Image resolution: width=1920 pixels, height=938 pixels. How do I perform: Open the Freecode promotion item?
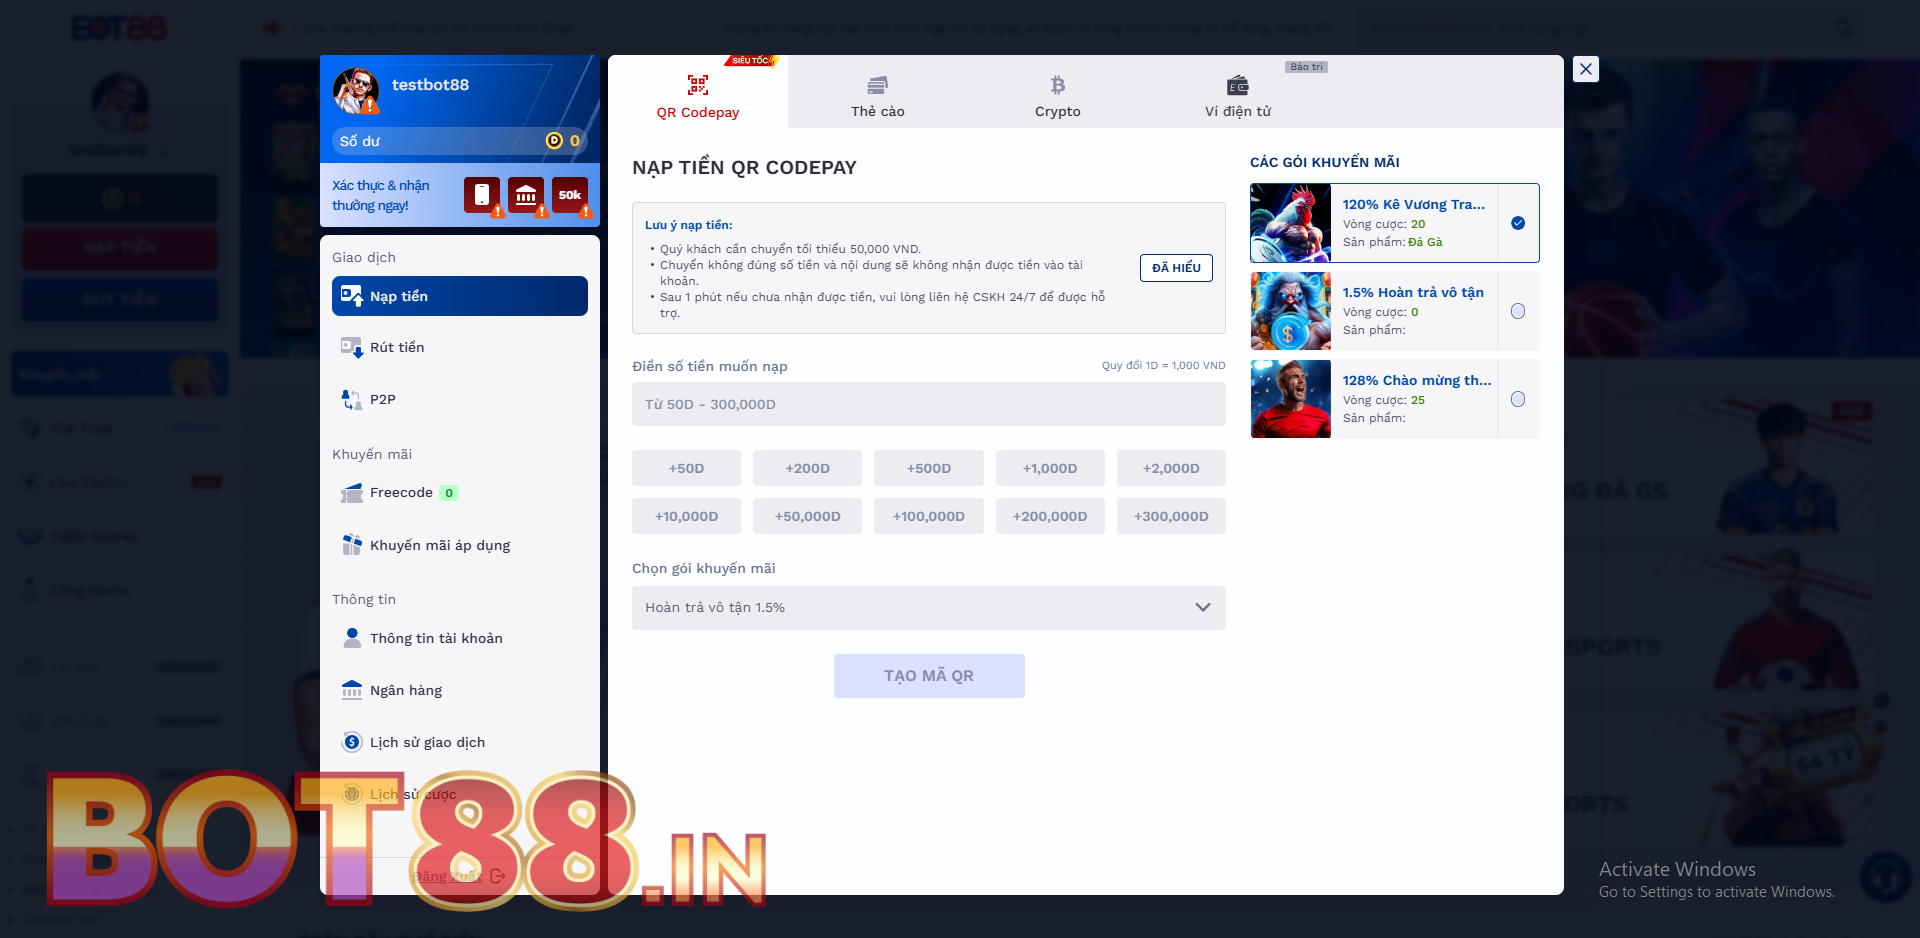coord(401,493)
